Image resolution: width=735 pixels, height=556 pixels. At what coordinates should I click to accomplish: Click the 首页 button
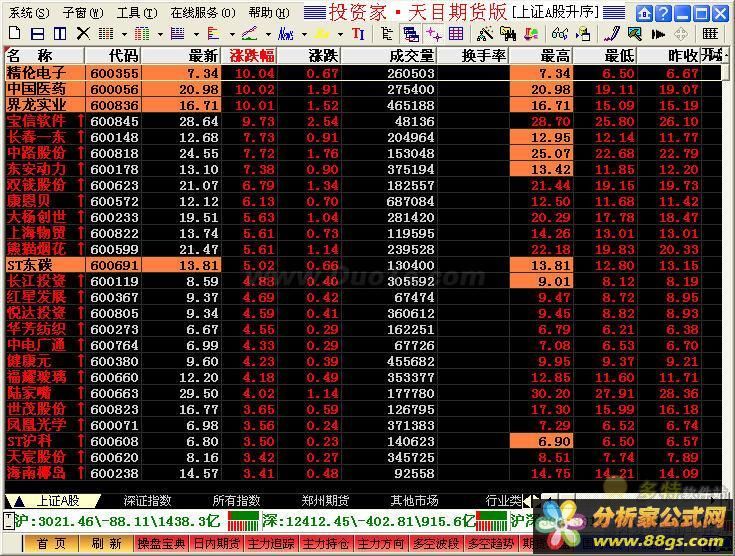pos(51,544)
